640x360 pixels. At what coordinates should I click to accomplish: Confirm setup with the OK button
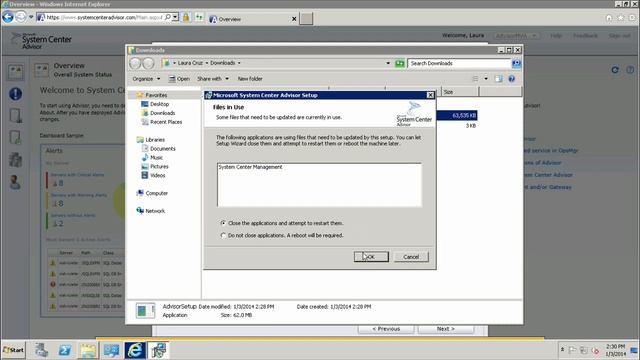pyautogui.click(x=371, y=257)
